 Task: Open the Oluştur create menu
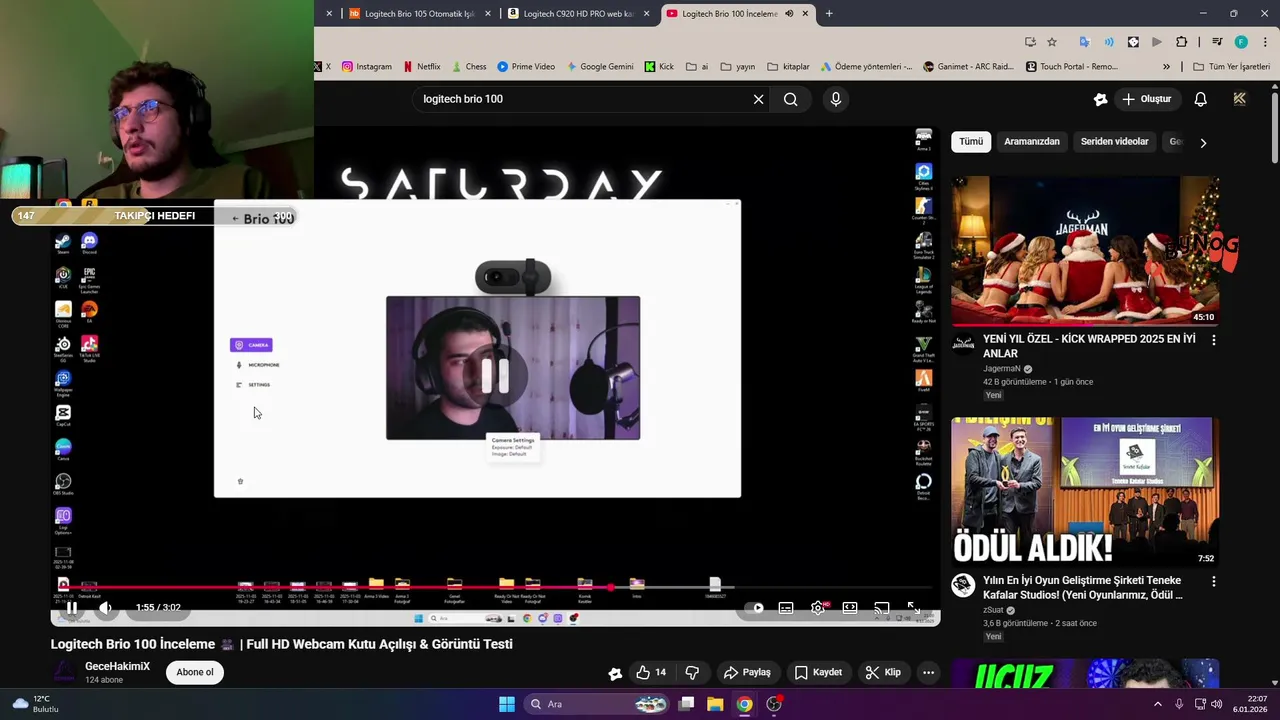1146,99
